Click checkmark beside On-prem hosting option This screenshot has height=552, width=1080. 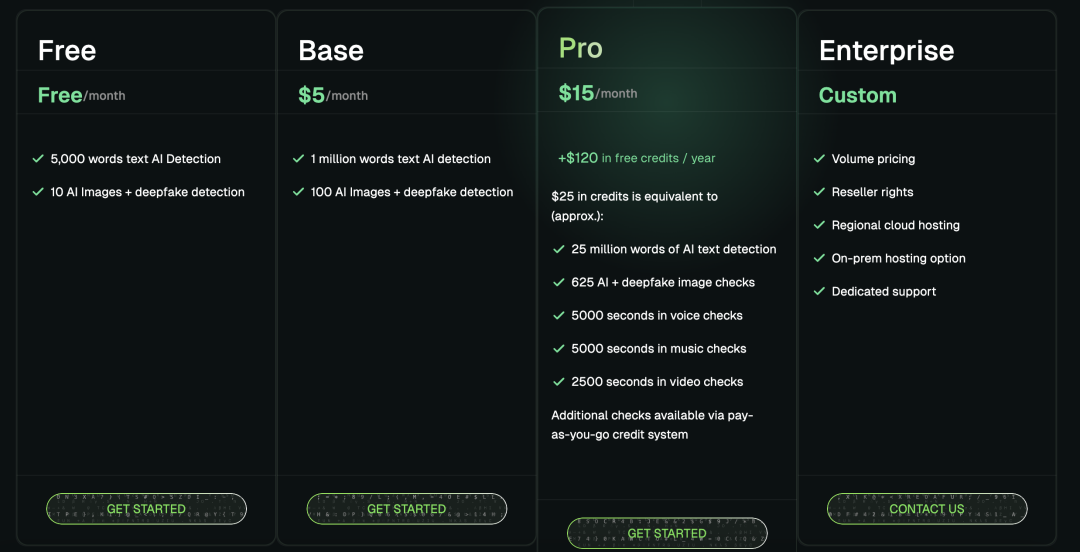pyautogui.click(x=819, y=258)
